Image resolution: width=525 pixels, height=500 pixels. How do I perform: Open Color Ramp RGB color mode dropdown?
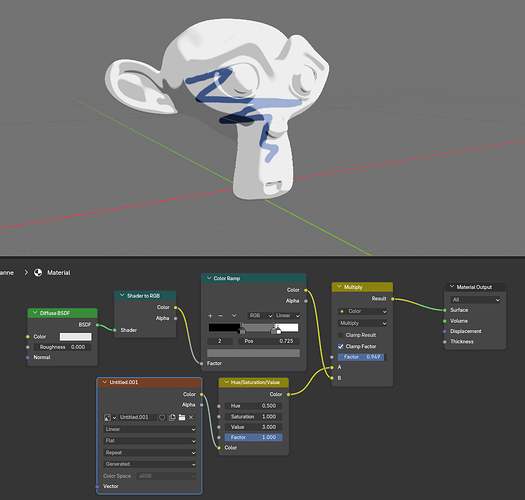tap(260, 316)
